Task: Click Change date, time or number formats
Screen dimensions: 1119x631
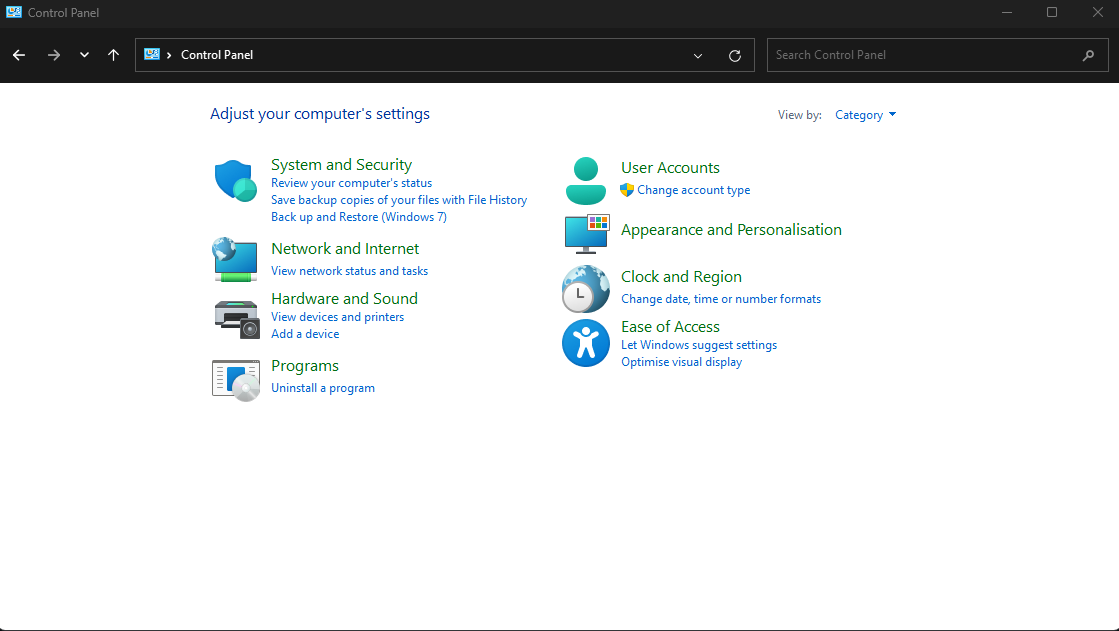Action: tap(721, 299)
